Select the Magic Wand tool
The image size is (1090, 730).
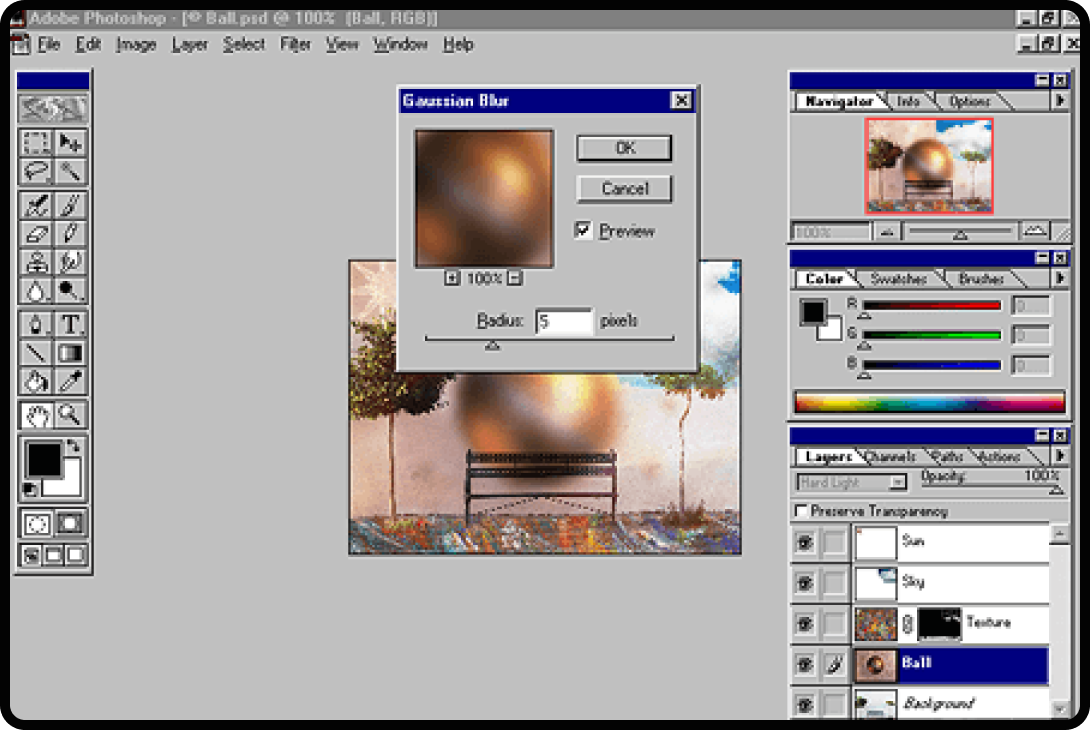pos(70,171)
